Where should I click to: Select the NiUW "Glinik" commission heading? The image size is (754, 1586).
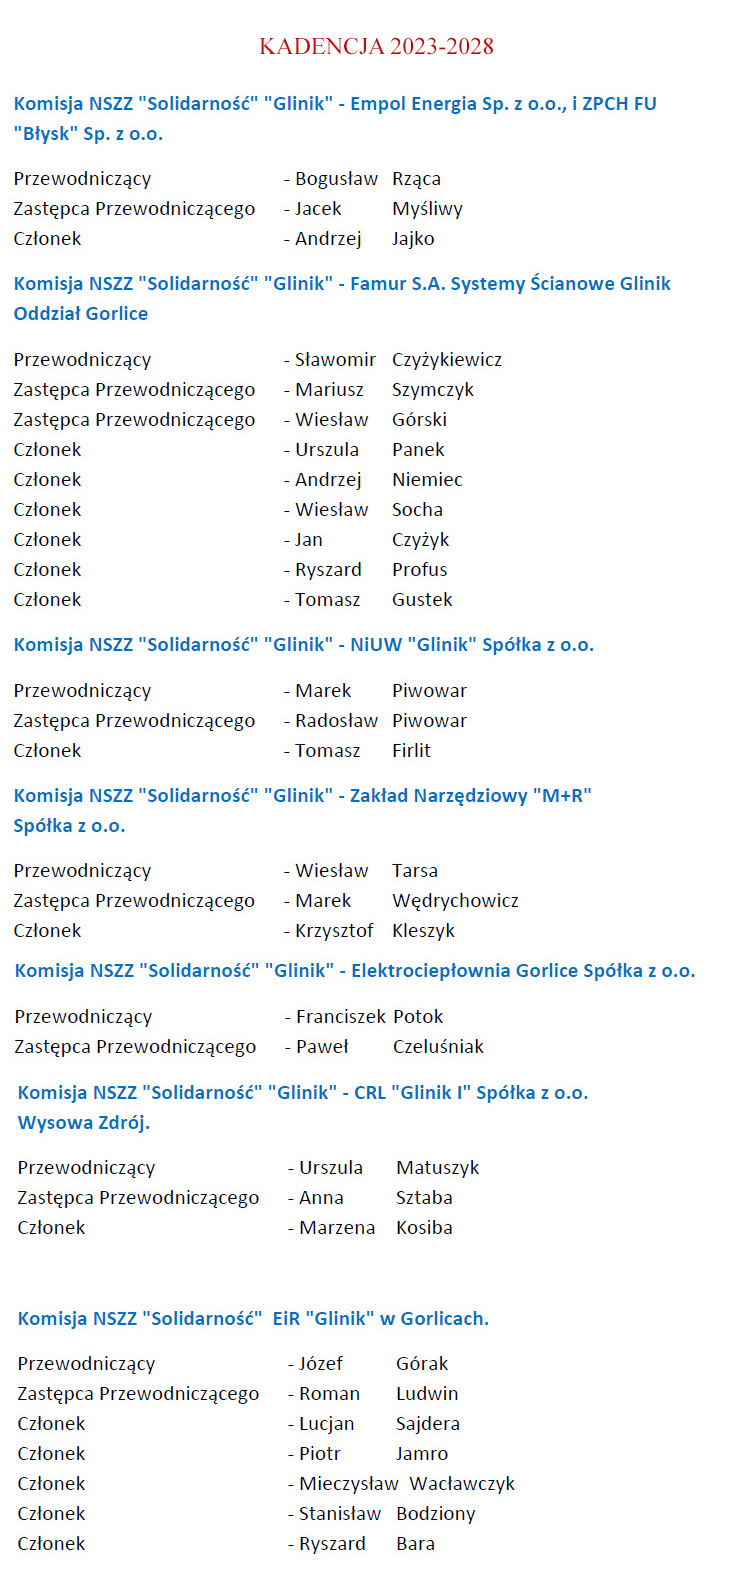[x=303, y=645]
